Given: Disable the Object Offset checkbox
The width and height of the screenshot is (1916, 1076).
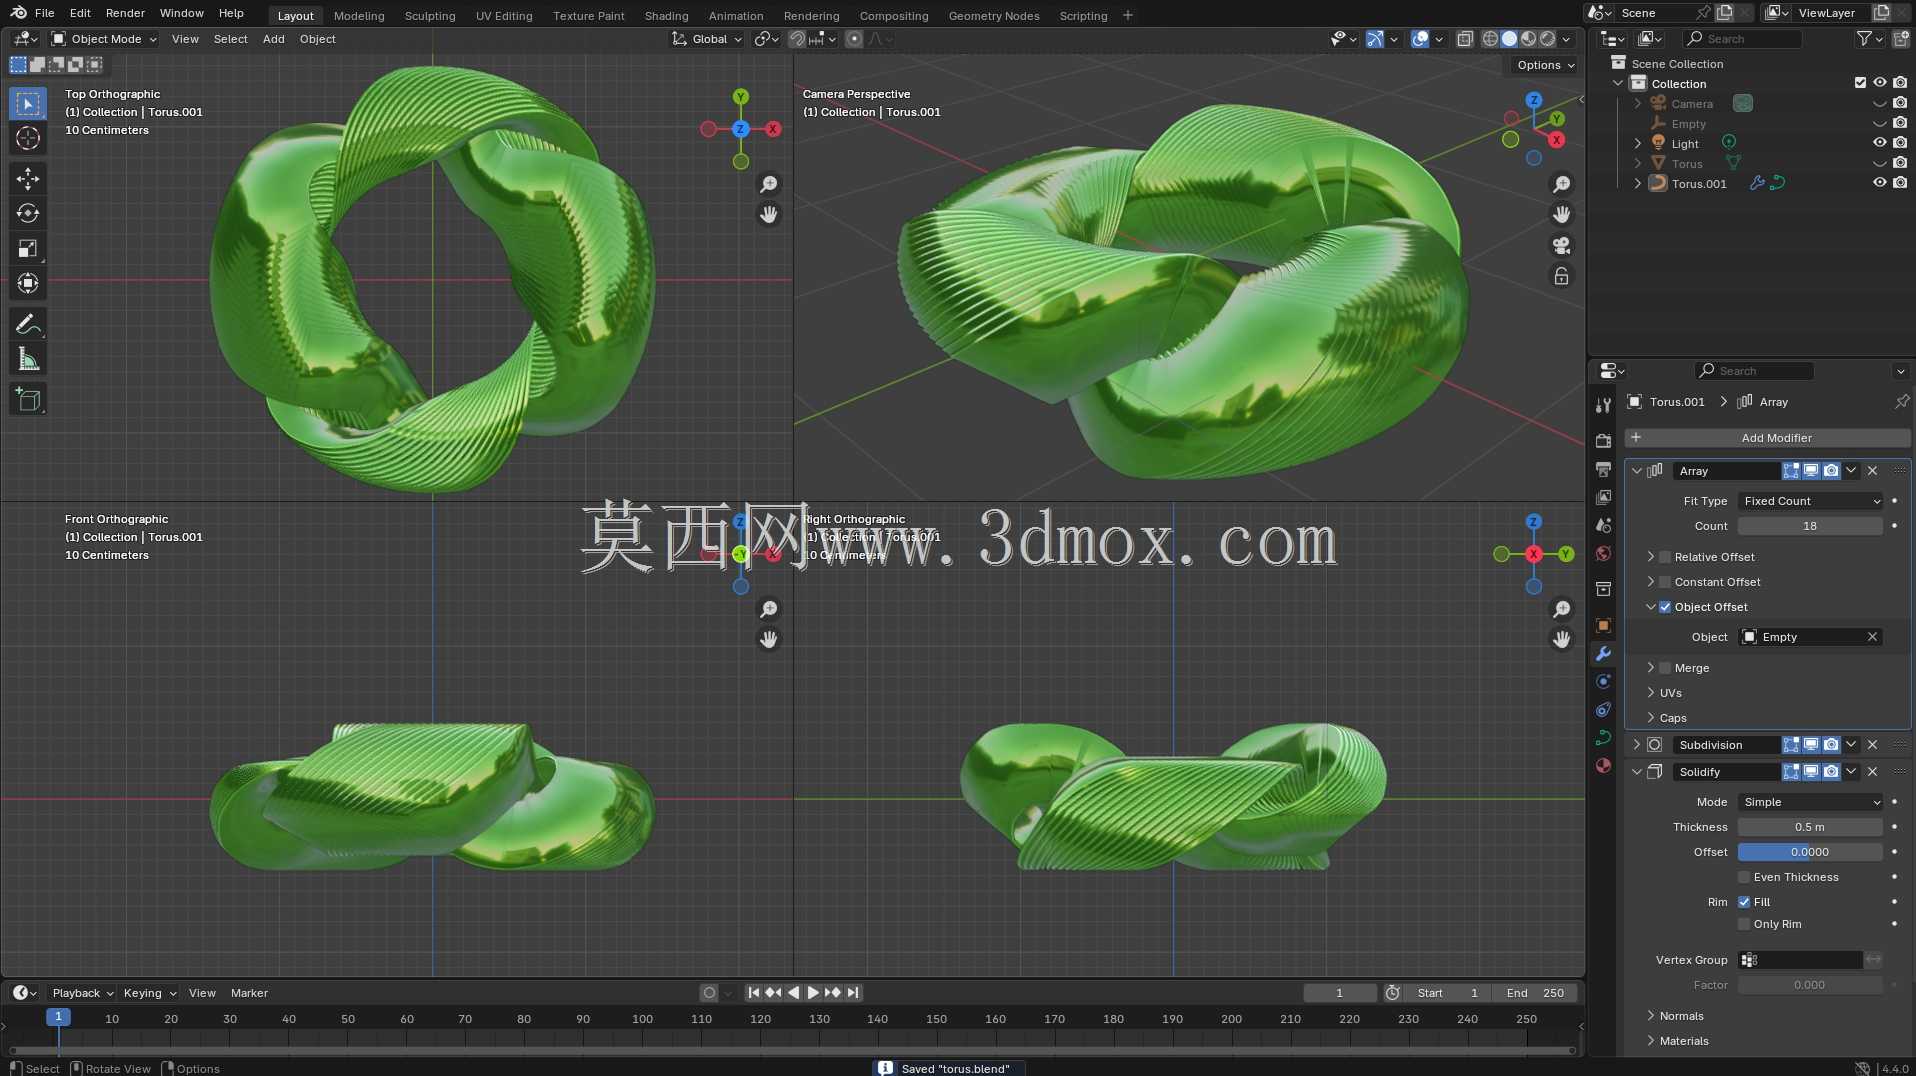Looking at the screenshot, I should 1665,607.
